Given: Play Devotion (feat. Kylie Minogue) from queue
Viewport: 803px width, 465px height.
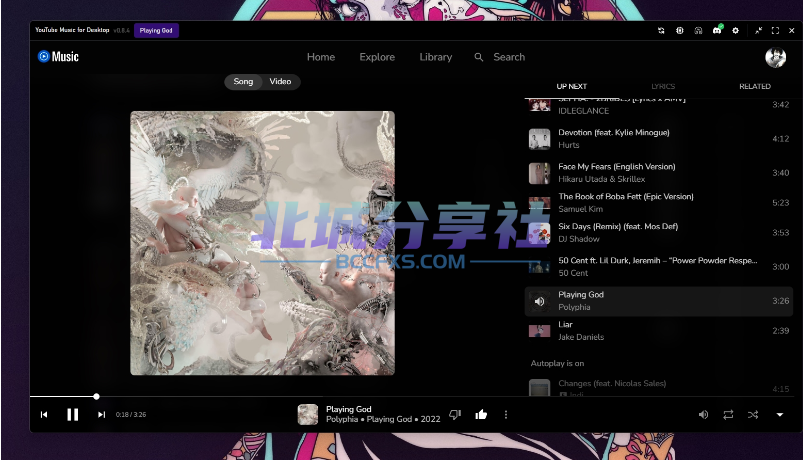Looking at the screenshot, I should [659, 139].
